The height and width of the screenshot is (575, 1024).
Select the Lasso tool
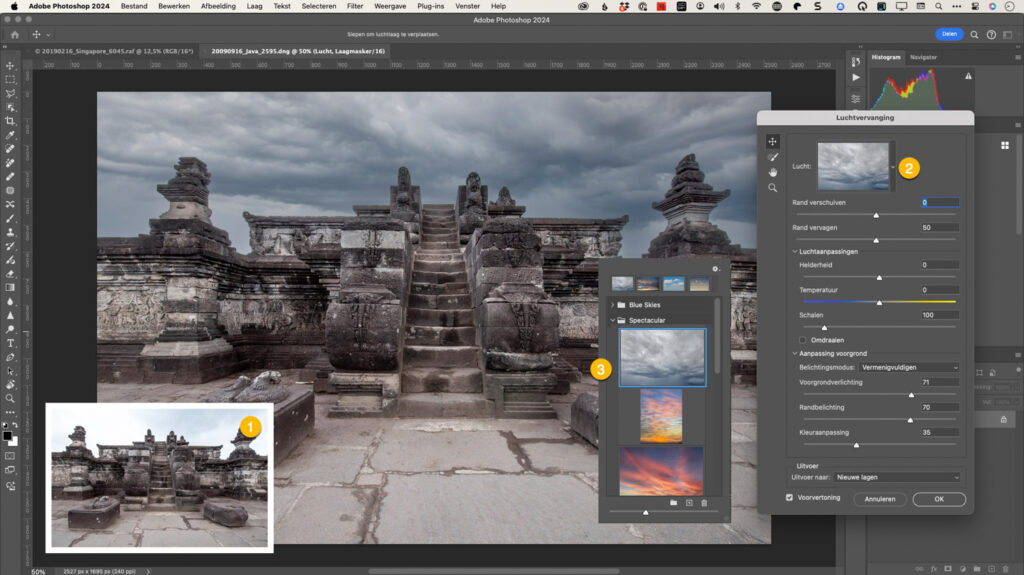pos(10,93)
